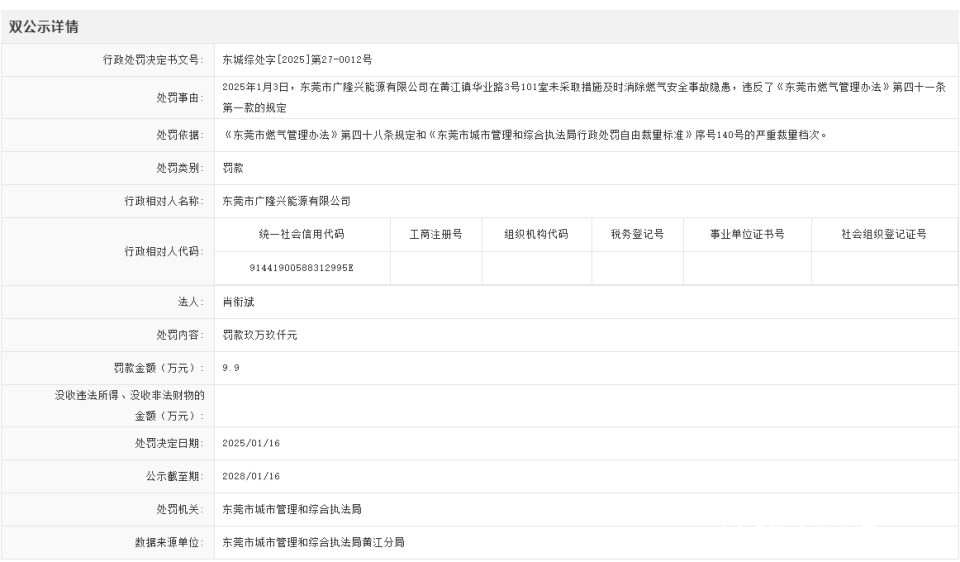Select penalty content 罚款玖万玖仟元

point(260,335)
